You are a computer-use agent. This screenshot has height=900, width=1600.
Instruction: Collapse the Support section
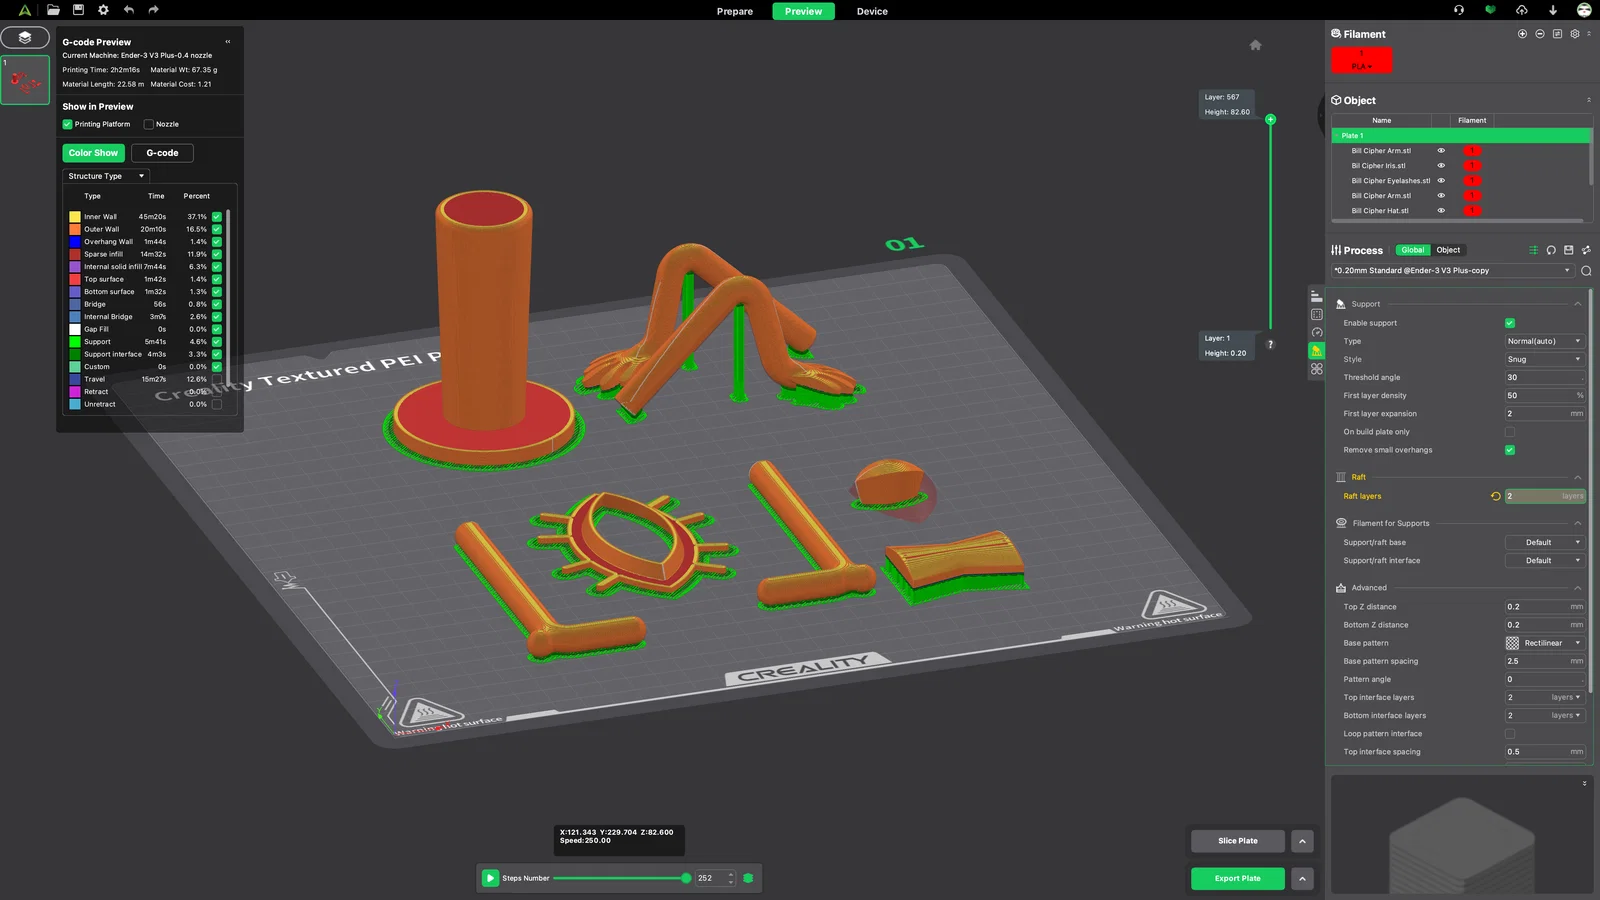[x=1578, y=304]
